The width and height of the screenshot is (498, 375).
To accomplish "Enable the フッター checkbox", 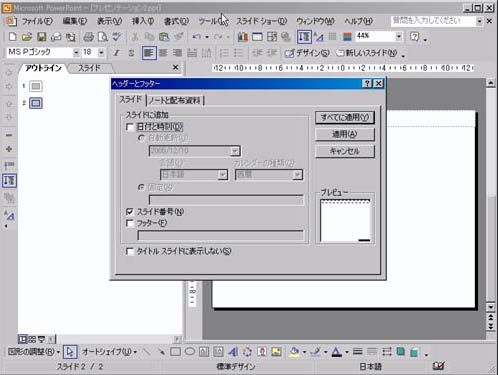I will pos(130,223).
